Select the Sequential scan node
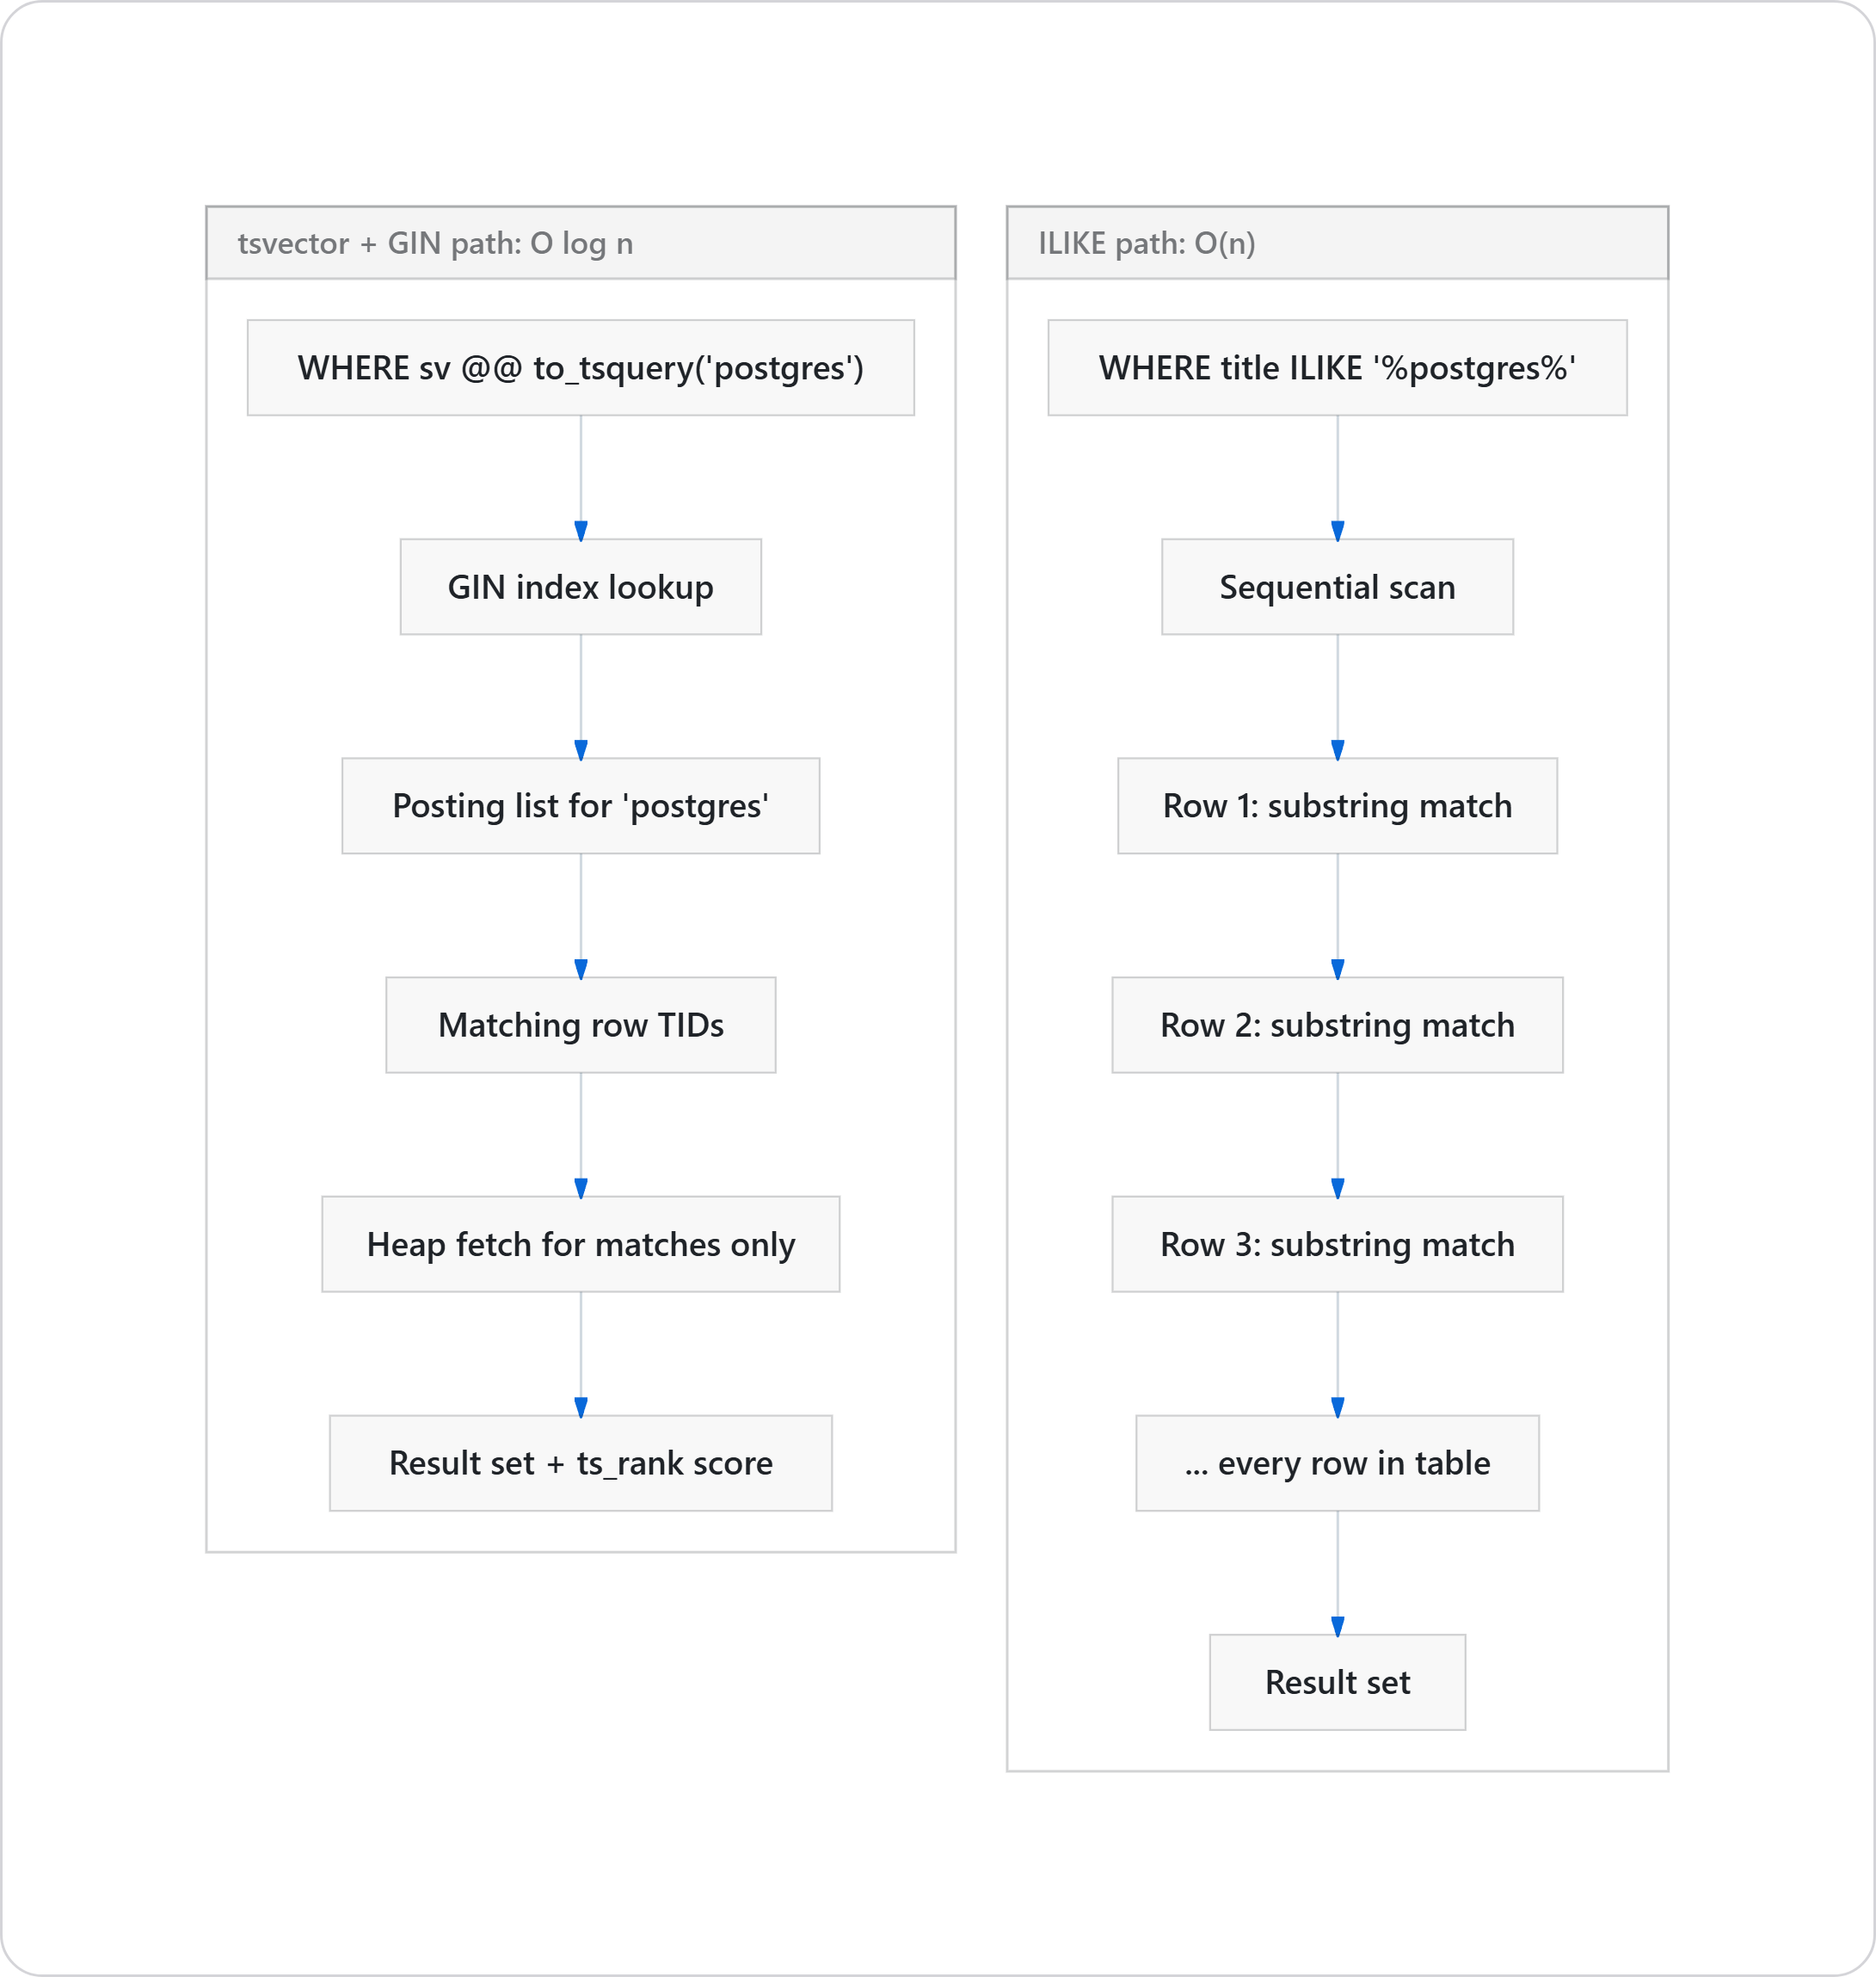Screen dimensions: 1876x1977 [x=1337, y=587]
